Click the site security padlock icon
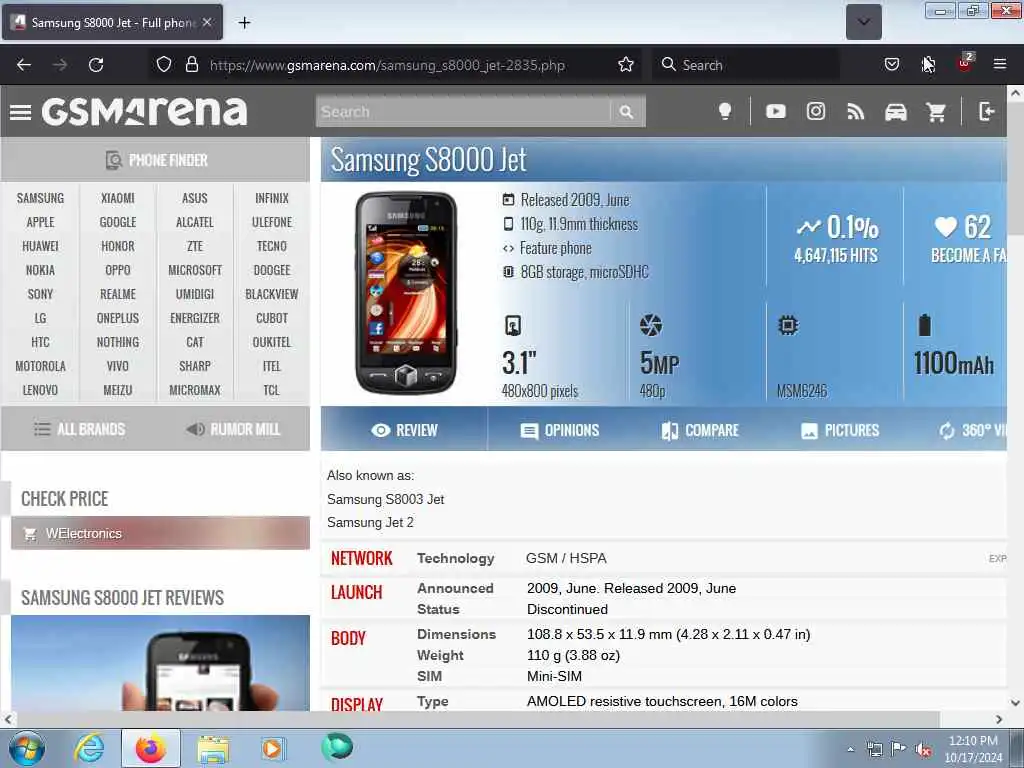The height and width of the screenshot is (768, 1024). (x=191, y=65)
